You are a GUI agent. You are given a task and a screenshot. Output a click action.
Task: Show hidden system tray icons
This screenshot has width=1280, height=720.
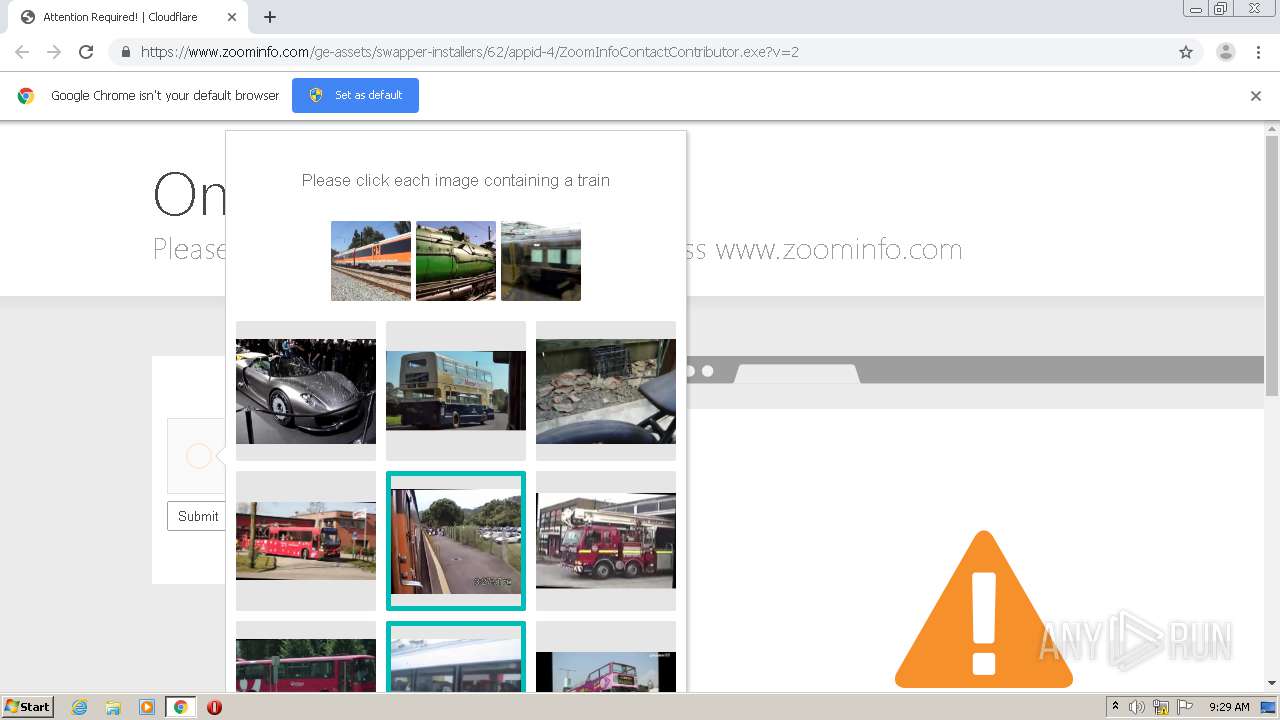coord(1116,707)
